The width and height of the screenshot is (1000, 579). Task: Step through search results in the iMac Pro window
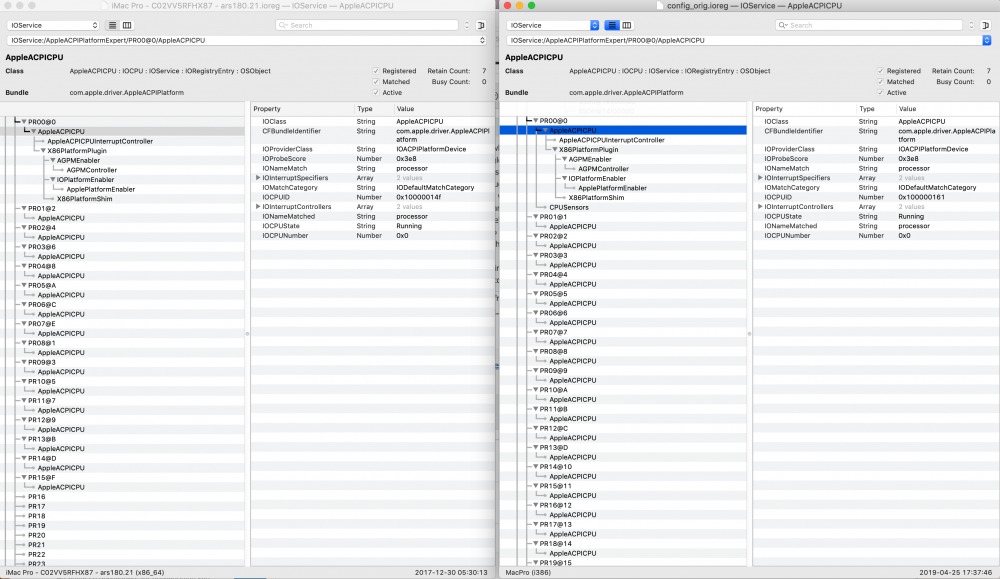pyautogui.click(x=467, y=26)
